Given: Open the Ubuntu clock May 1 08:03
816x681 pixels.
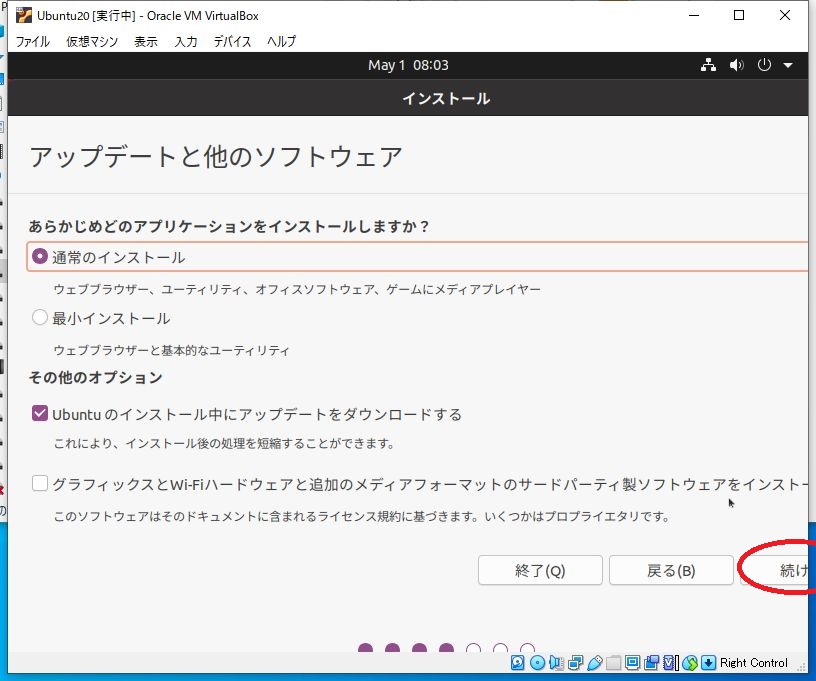Looking at the screenshot, I should (408, 65).
